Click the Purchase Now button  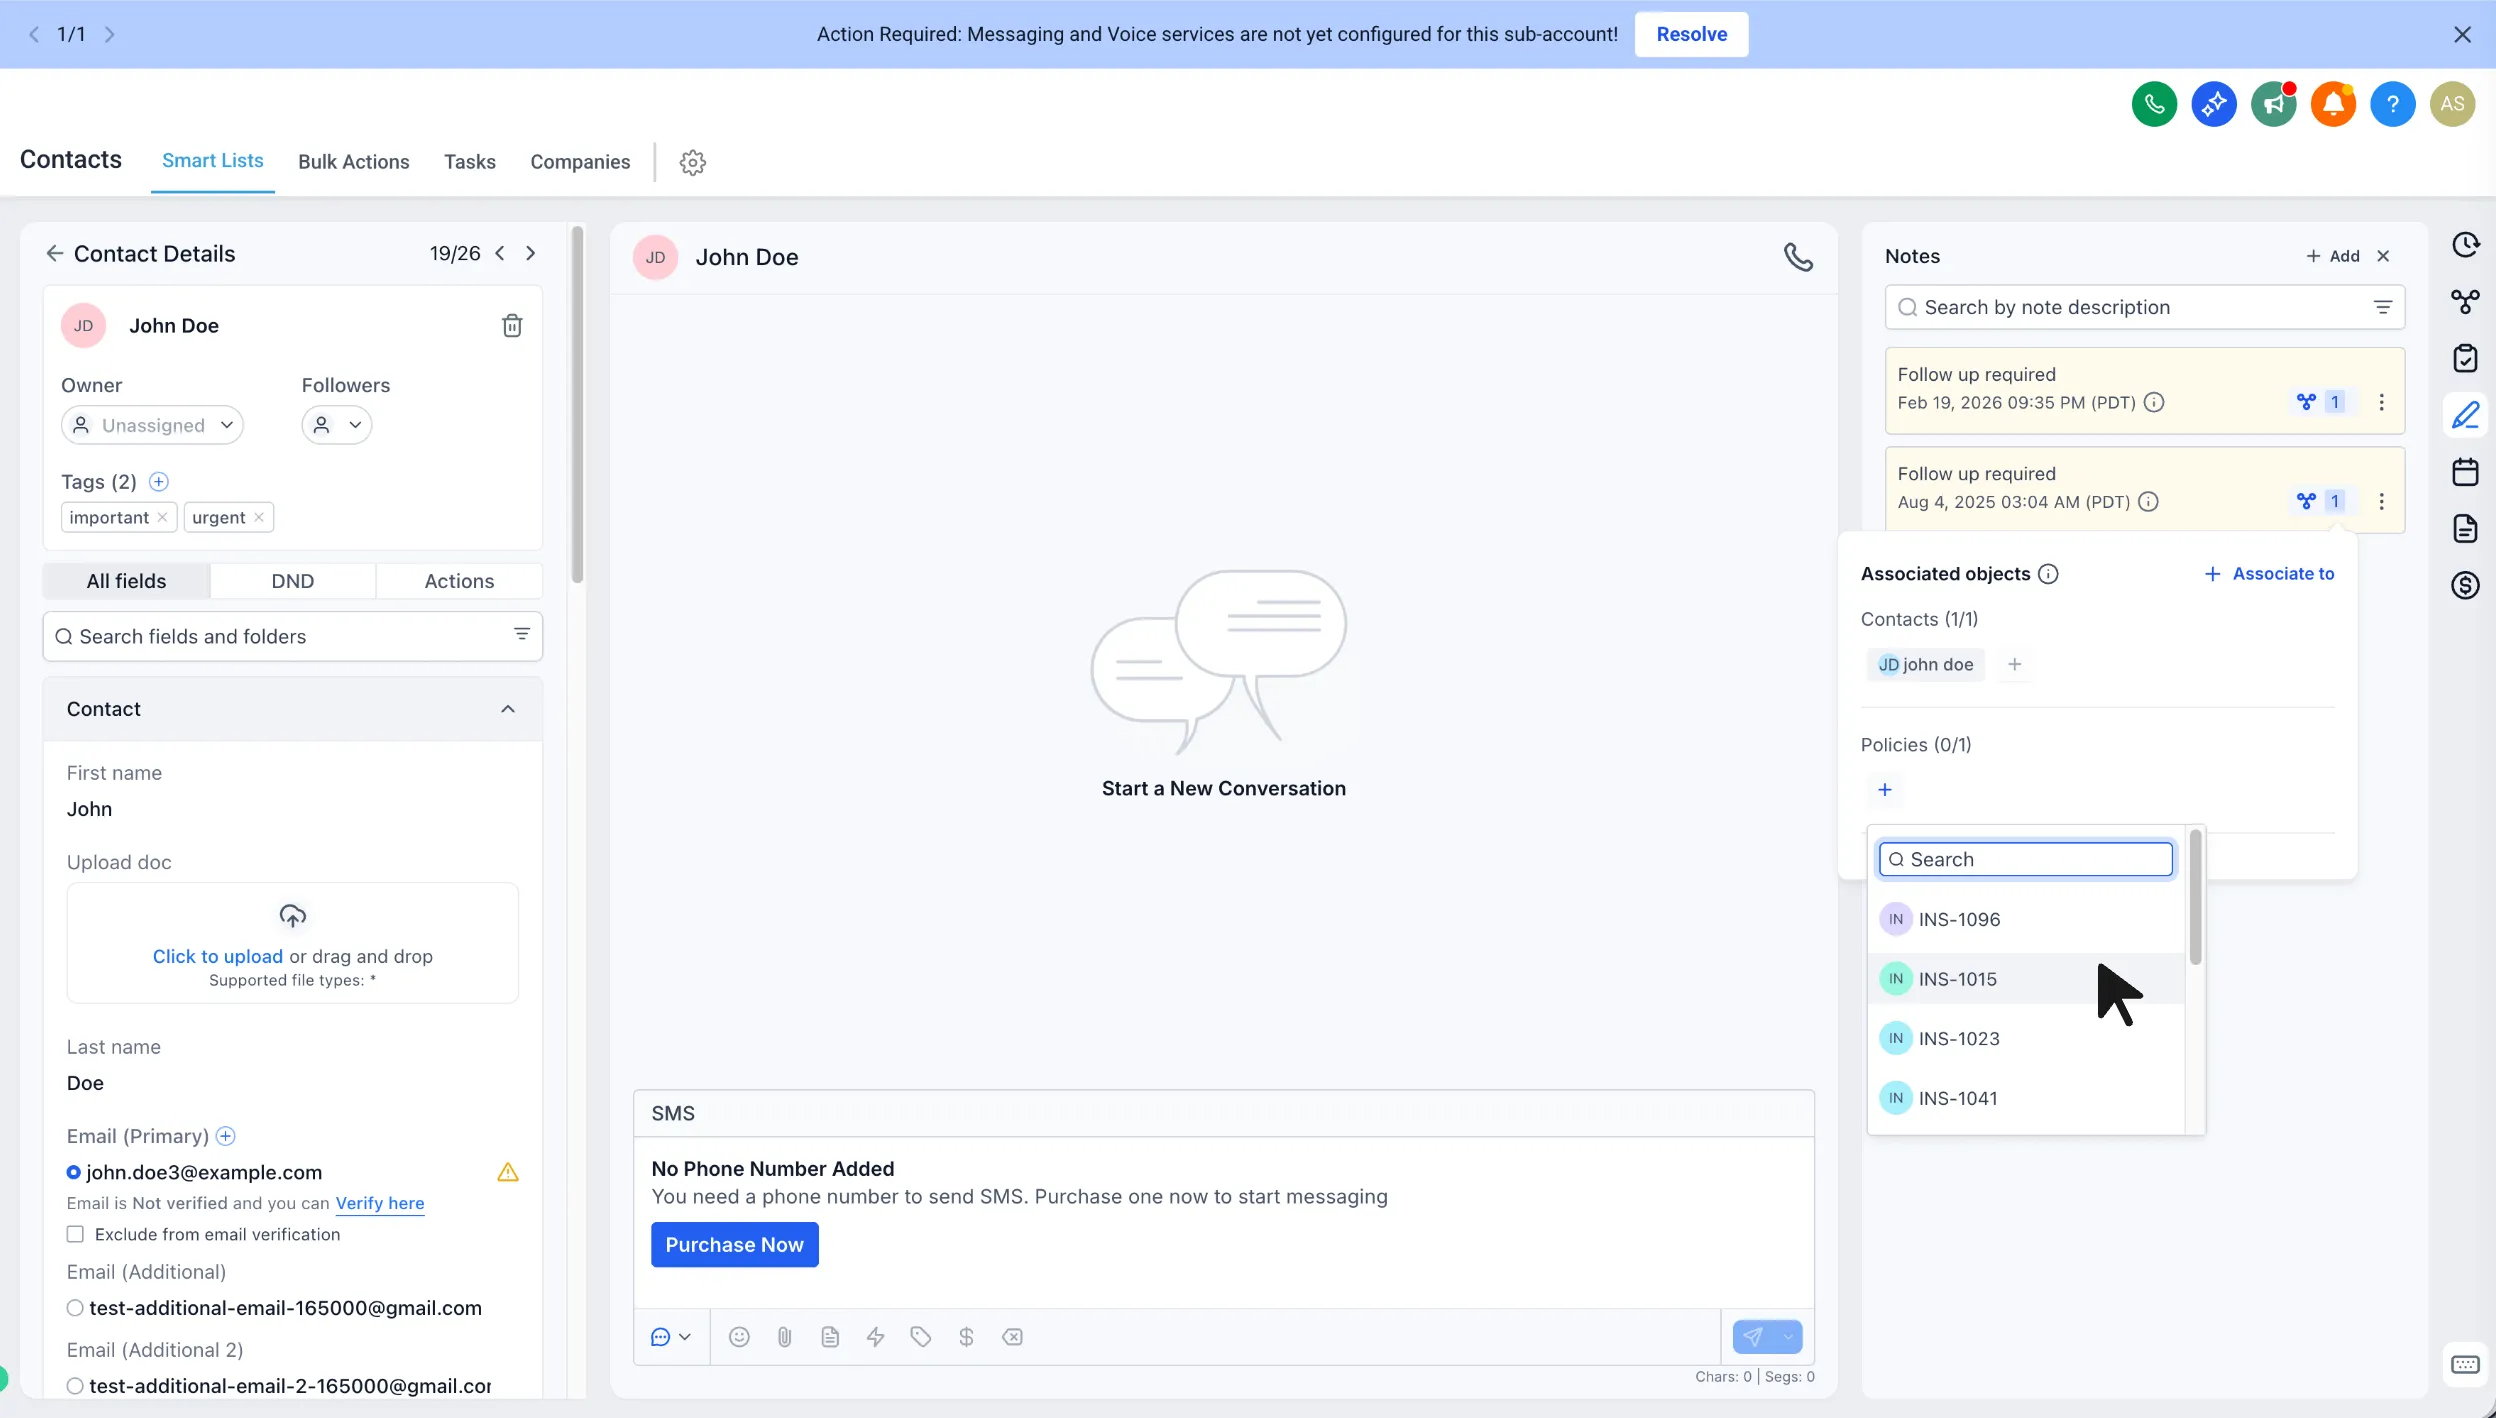734,1245
